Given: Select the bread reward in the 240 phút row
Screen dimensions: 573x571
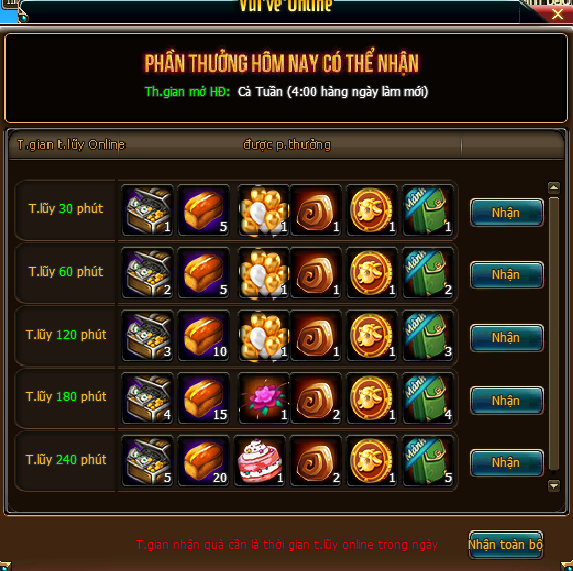Looking at the screenshot, I should click(x=204, y=461).
